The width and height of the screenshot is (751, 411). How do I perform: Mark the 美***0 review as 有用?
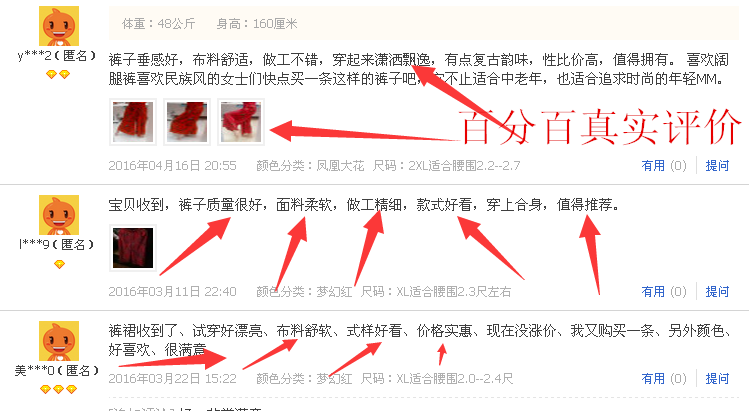tap(663, 379)
